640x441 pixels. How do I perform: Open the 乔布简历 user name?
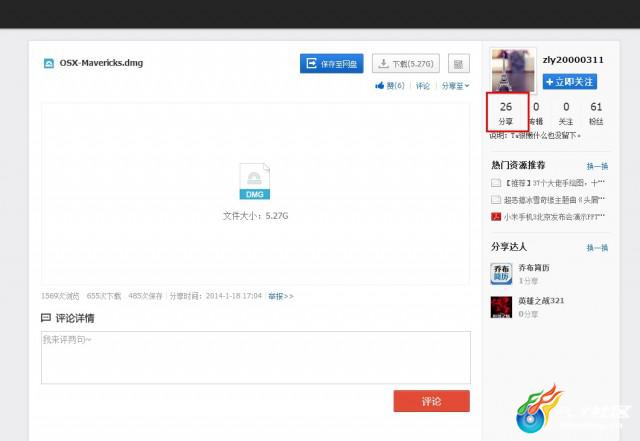(x=533, y=267)
